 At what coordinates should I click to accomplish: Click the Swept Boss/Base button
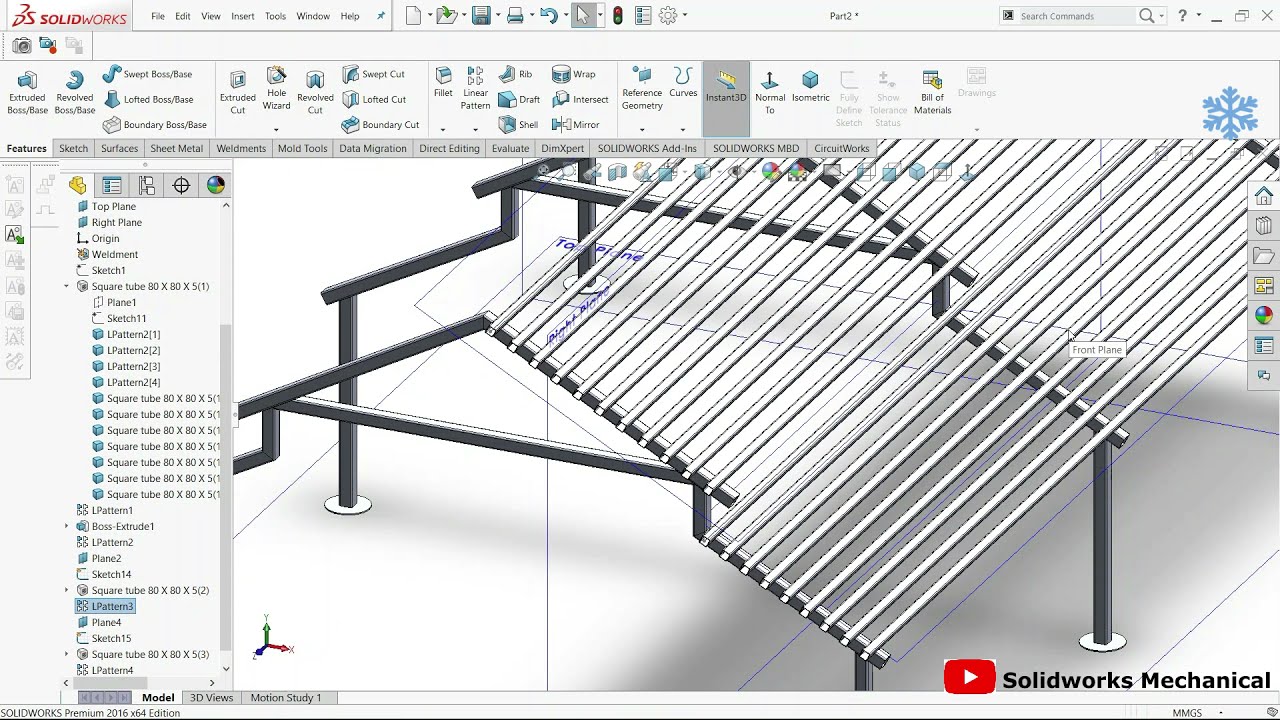pos(147,74)
